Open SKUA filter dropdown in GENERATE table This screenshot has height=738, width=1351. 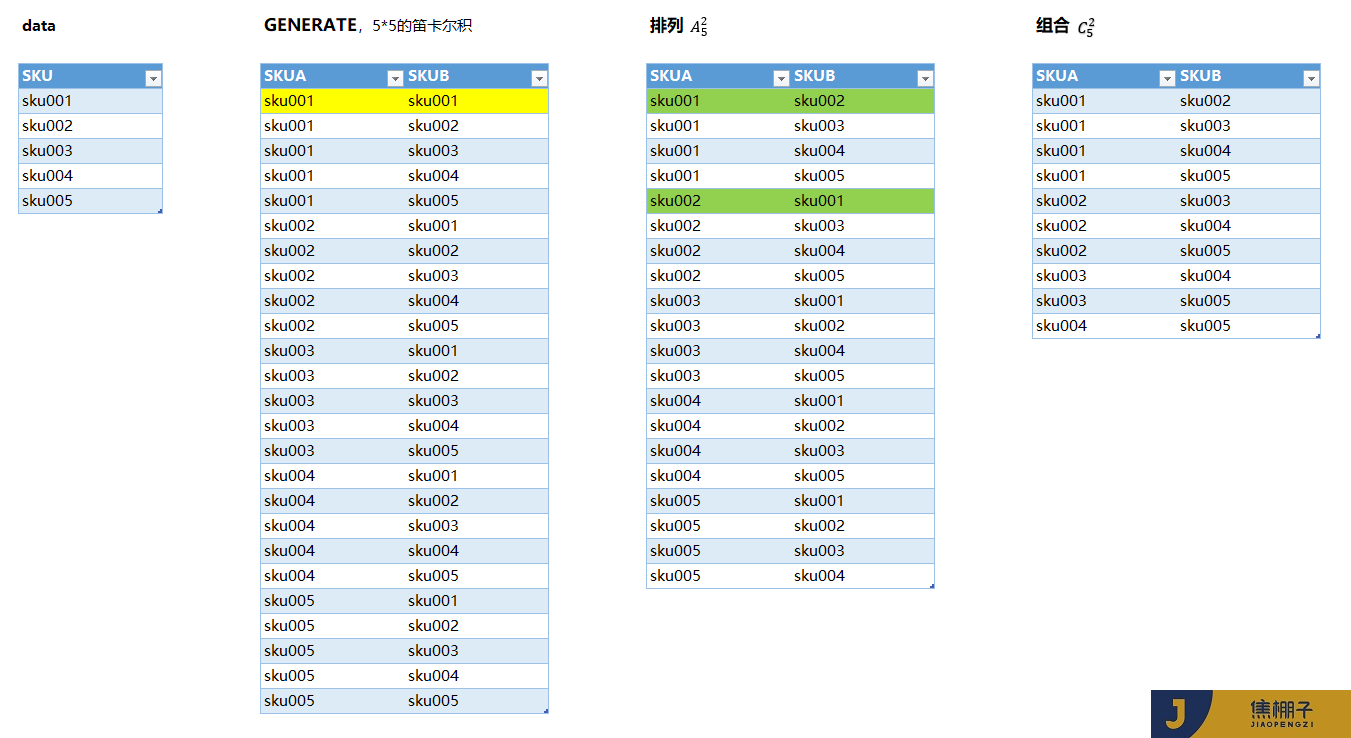[x=395, y=78]
